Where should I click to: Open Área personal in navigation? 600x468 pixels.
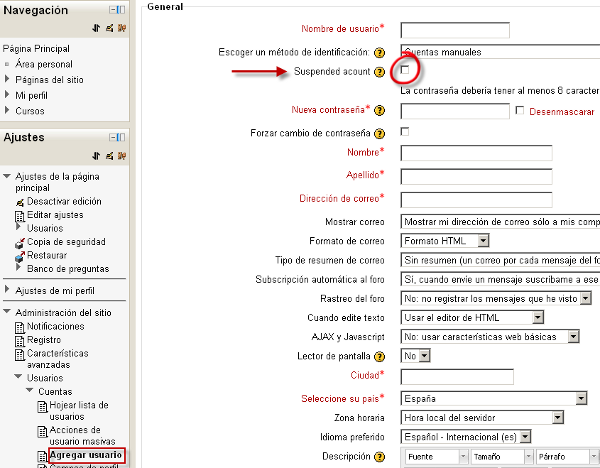click(43, 63)
